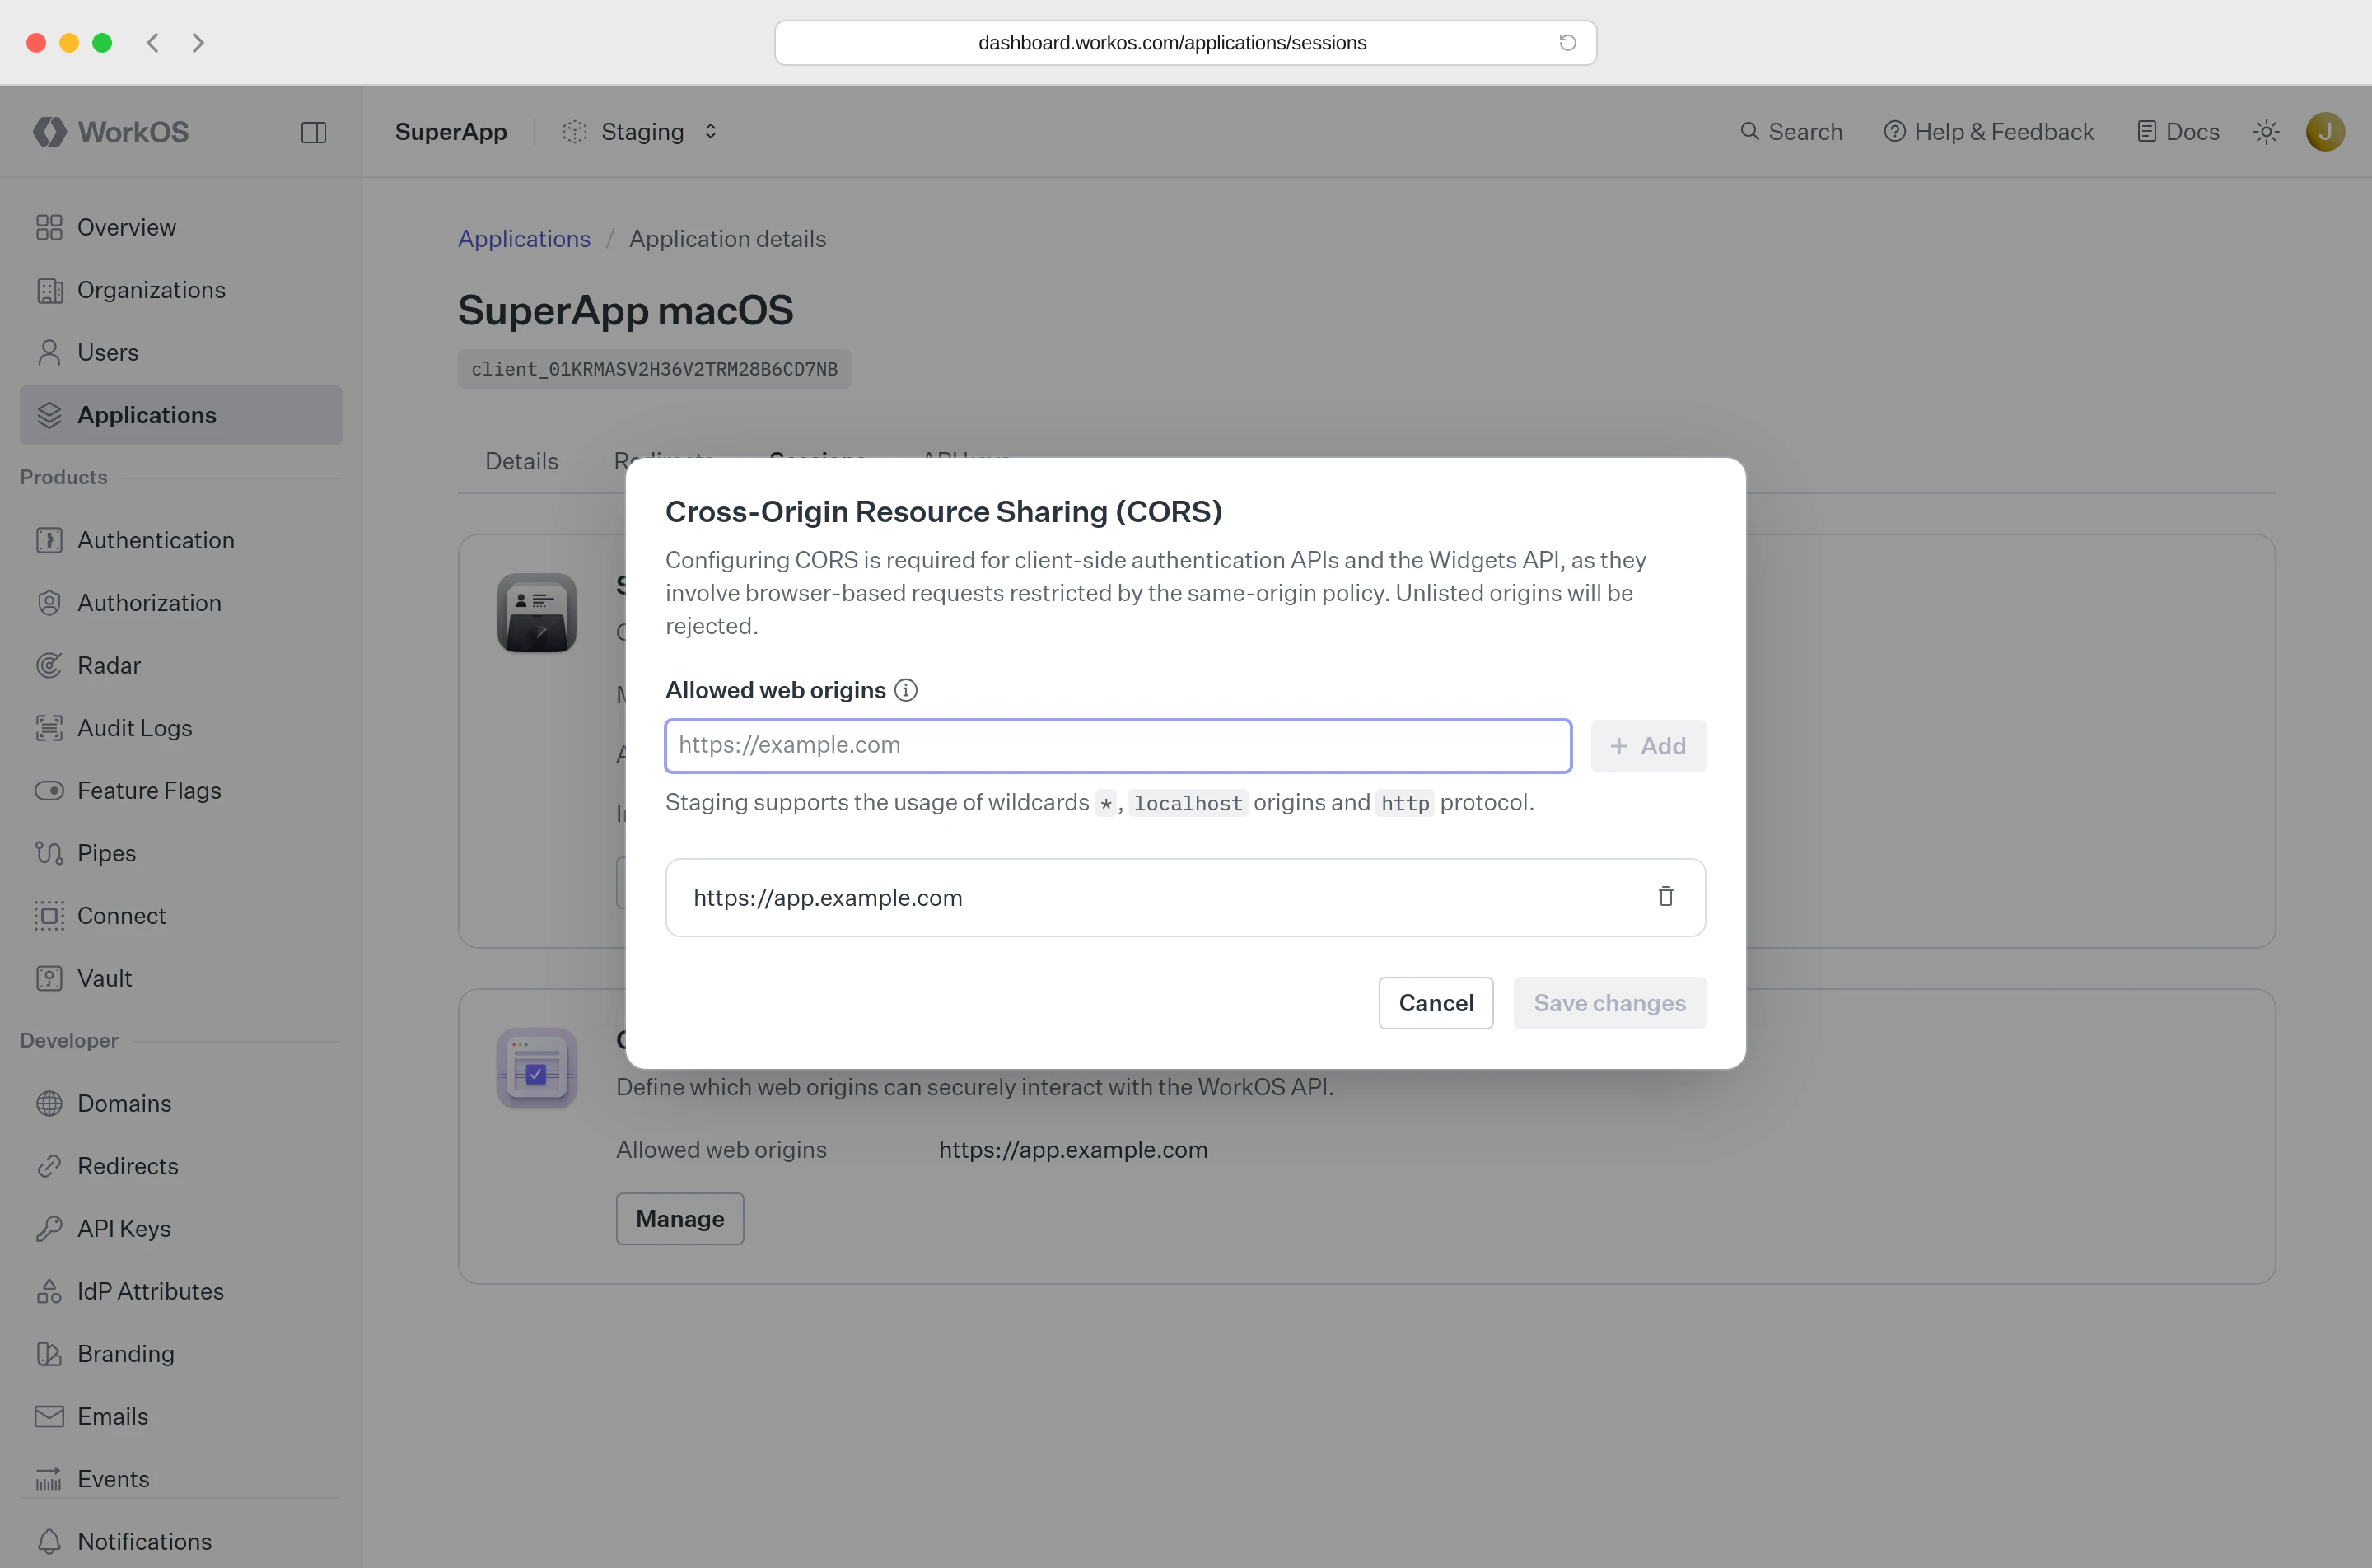Open Search in the top bar
This screenshot has height=1568, width=2372.
coord(1791,132)
